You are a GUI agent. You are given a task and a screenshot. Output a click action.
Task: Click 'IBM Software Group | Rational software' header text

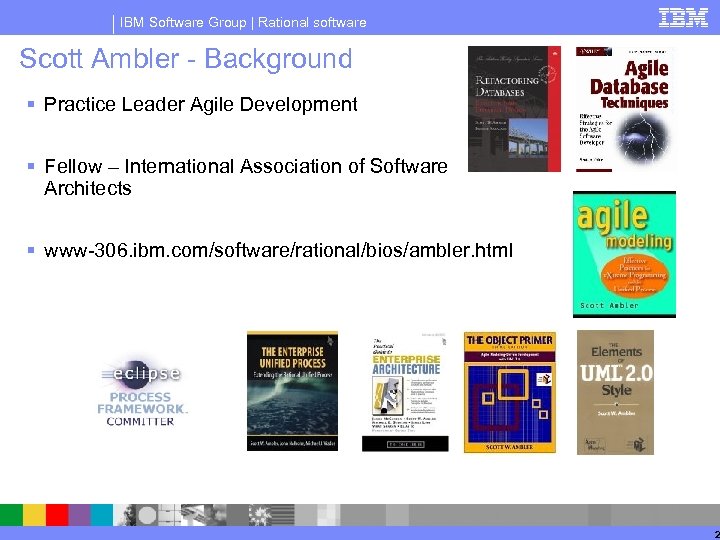tap(243, 22)
